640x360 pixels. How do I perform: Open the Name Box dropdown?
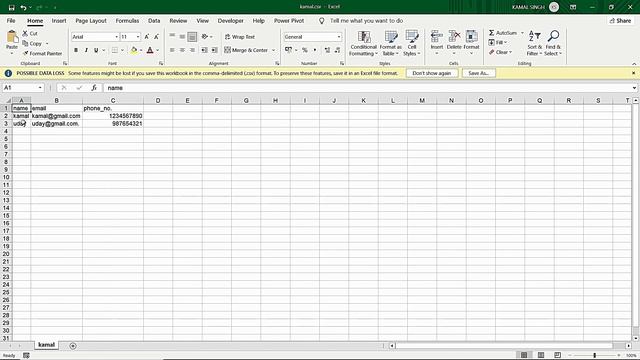(40, 88)
